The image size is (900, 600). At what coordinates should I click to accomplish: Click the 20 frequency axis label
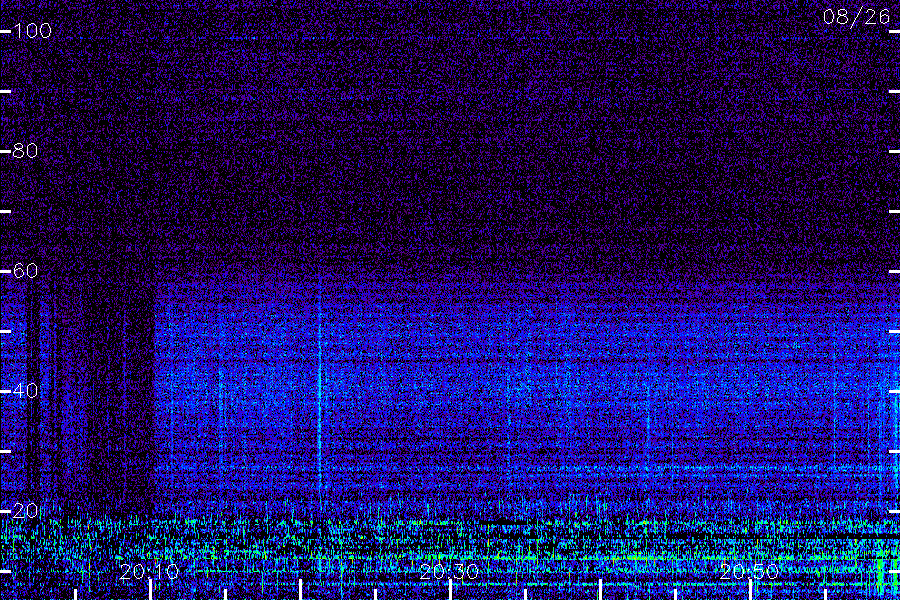[x=26, y=510]
